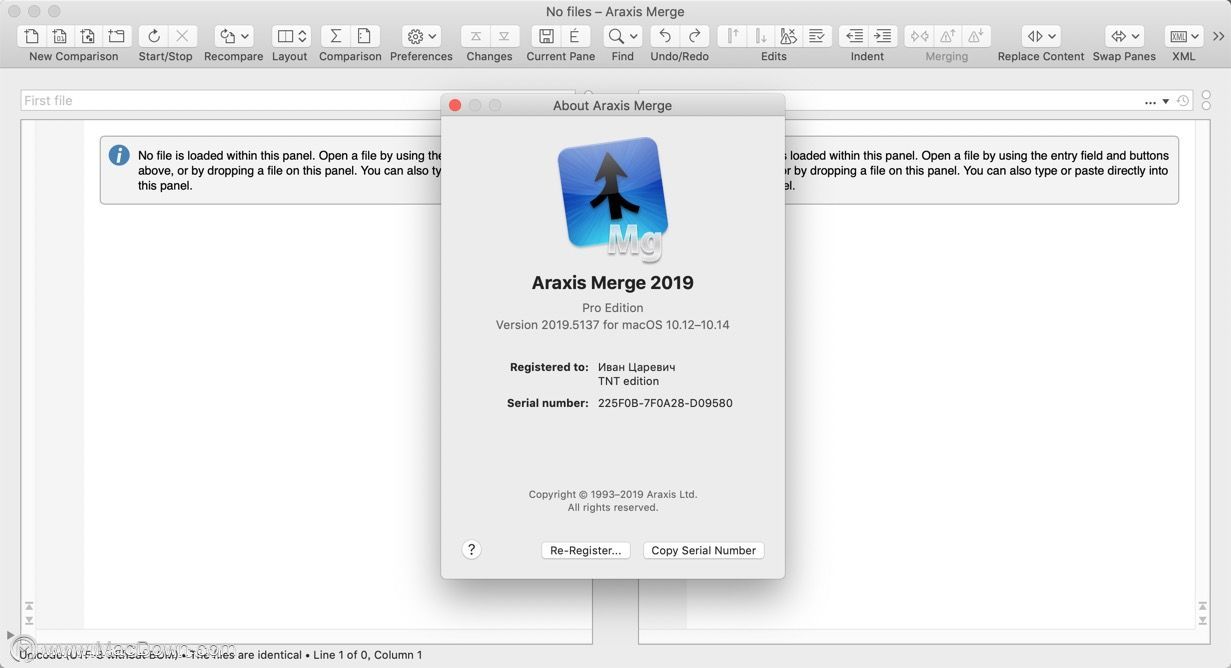The width and height of the screenshot is (1231, 668).
Task: Click the first Edits icon with up arrow
Action: 732,36
